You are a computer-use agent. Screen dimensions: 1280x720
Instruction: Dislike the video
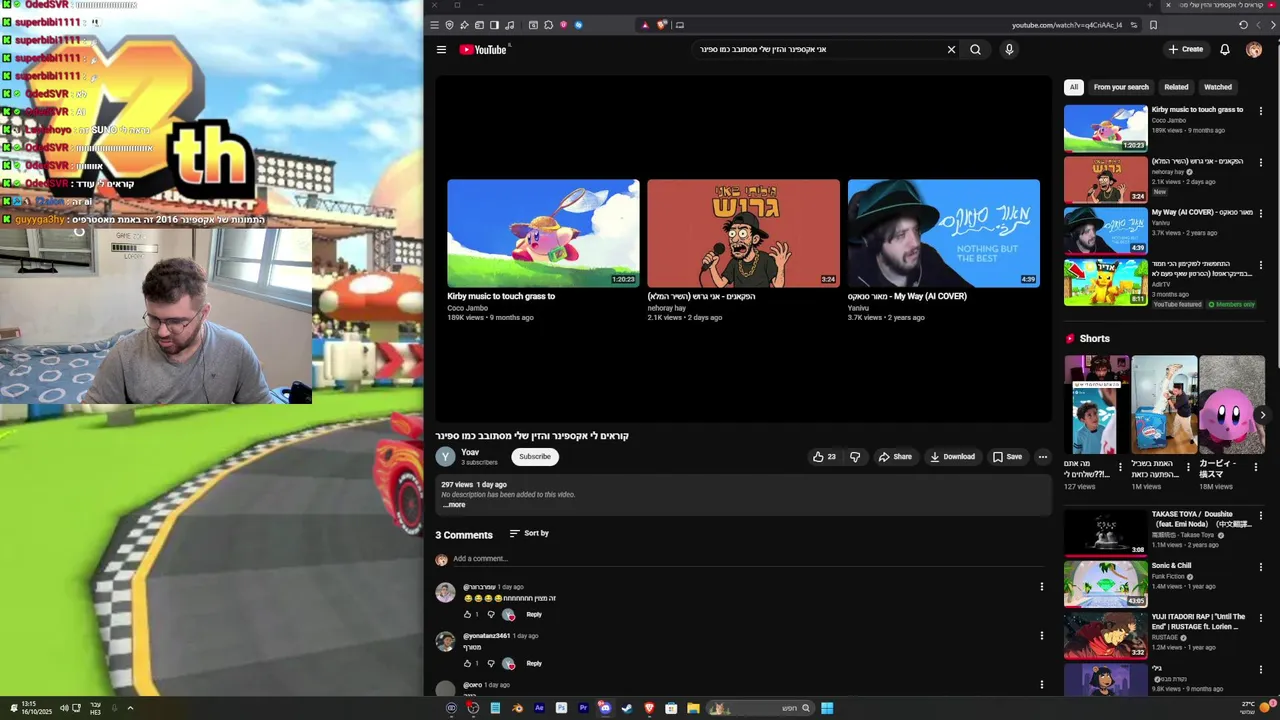tap(855, 457)
